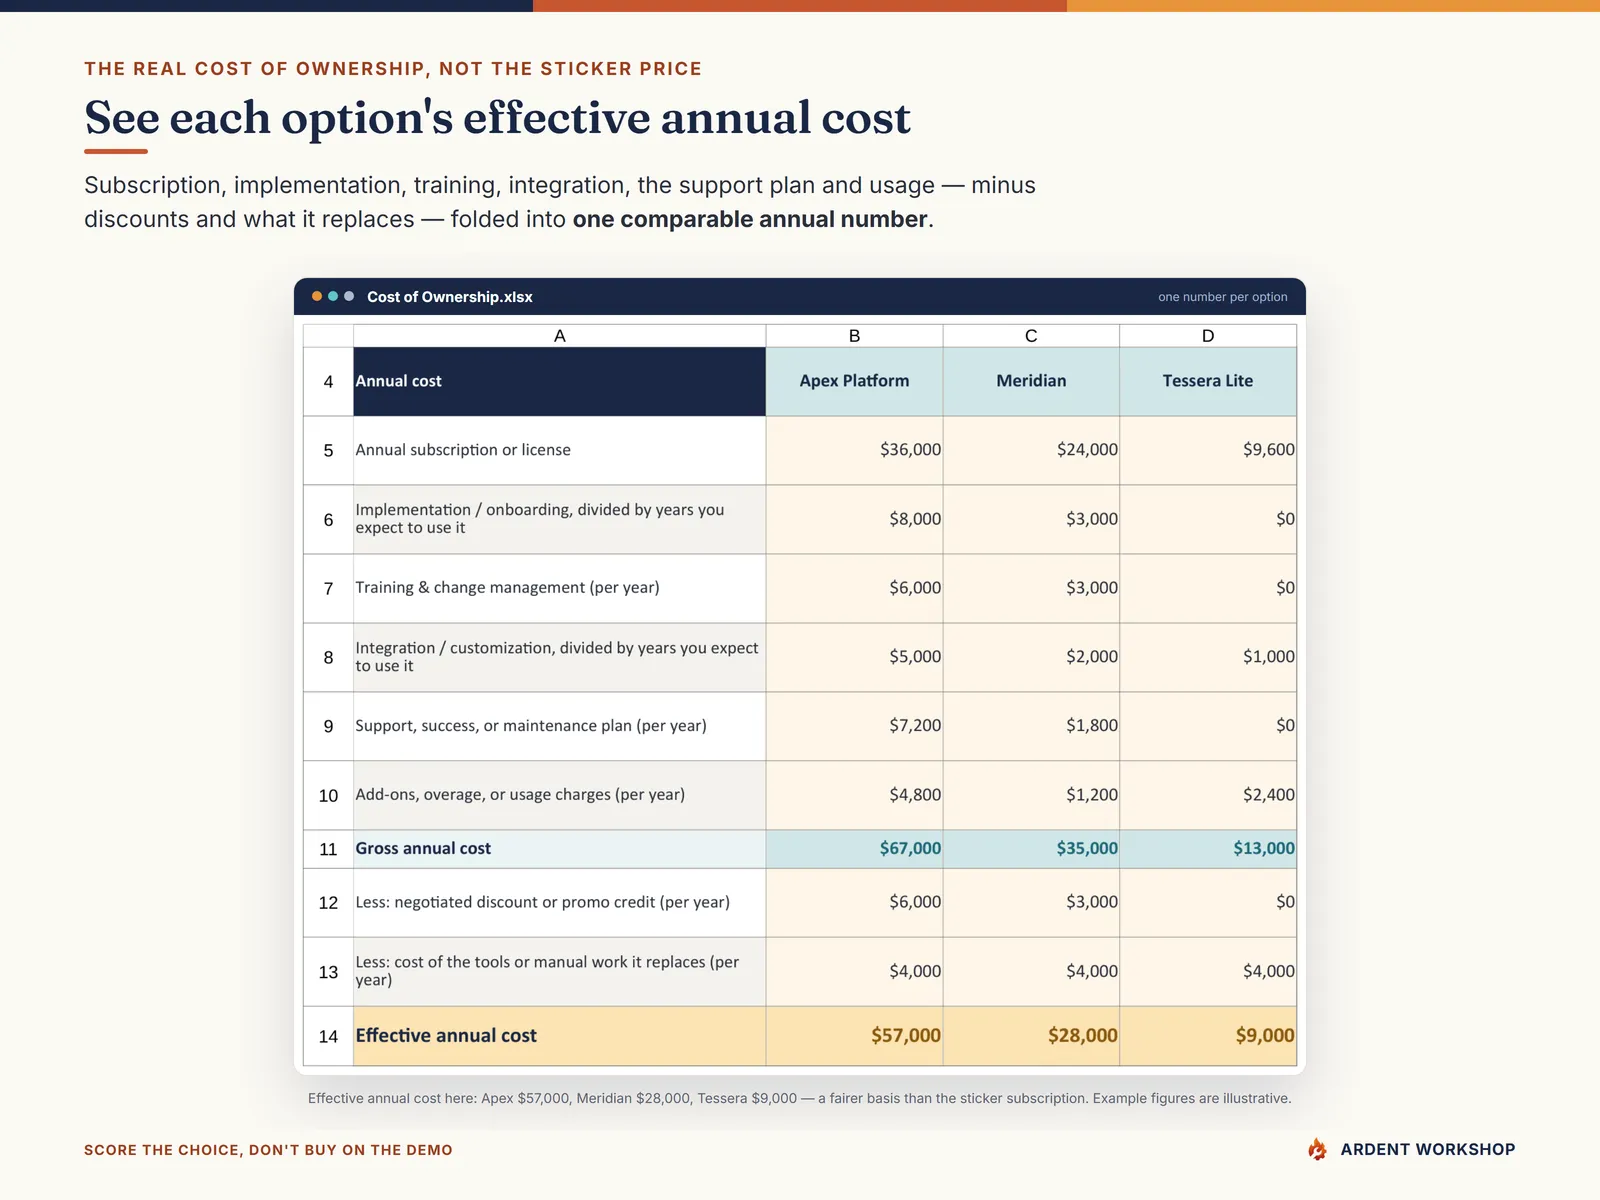Click the $2,000 Meridian integration cell
This screenshot has width=1600, height=1200.
[1031, 657]
